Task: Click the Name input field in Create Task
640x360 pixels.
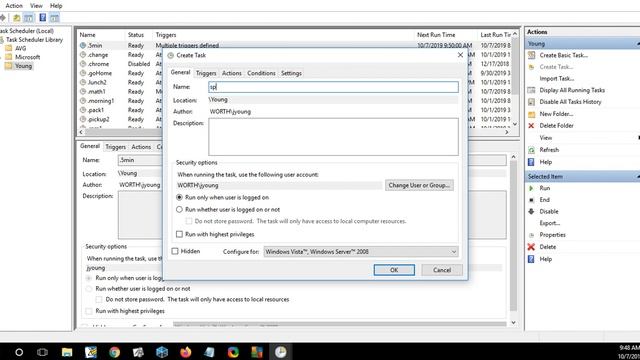Action: (x=333, y=87)
